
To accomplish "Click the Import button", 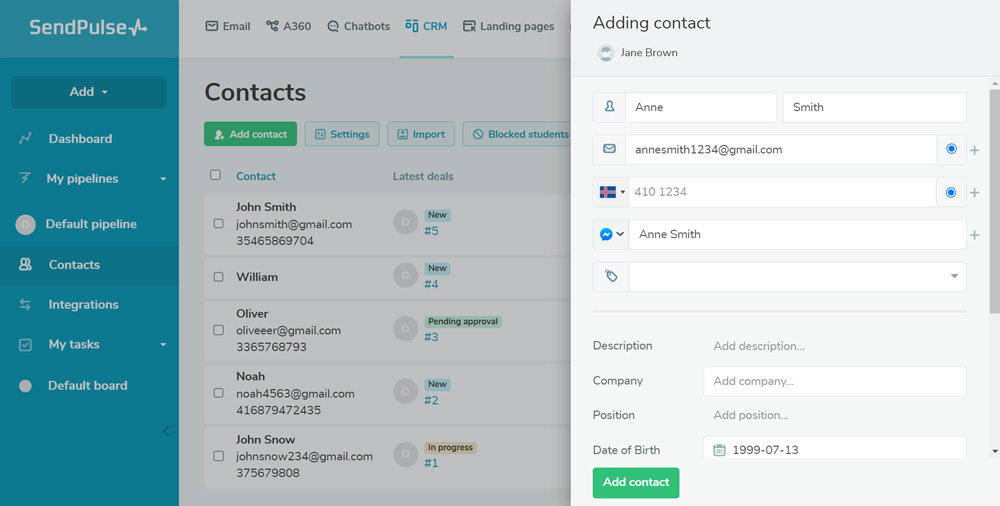I will [420, 134].
